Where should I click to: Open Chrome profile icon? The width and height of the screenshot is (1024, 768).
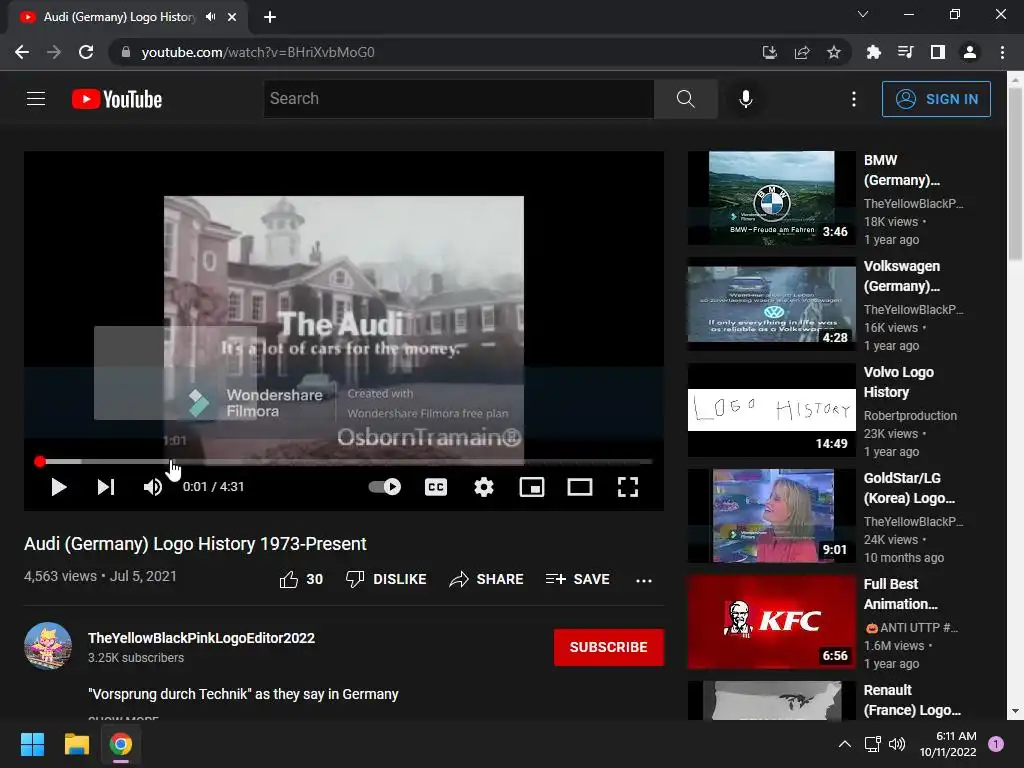click(970, 52)
